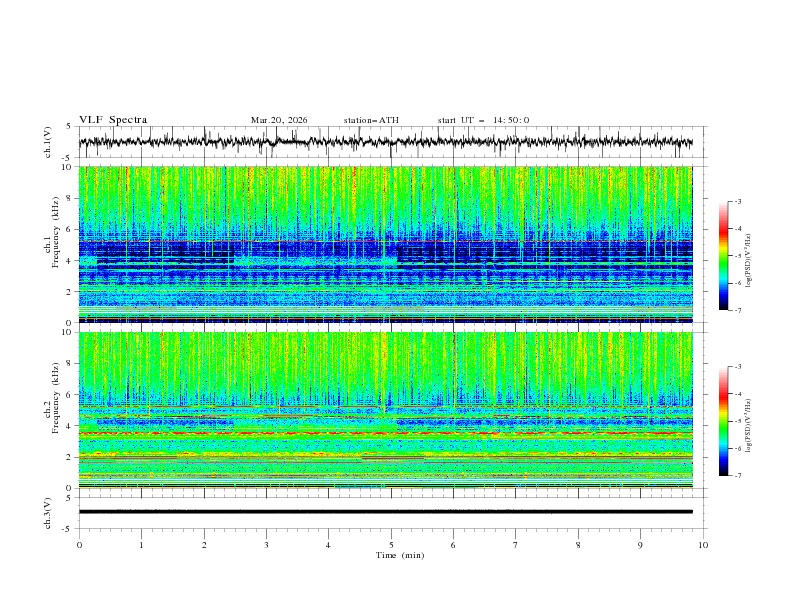Screen dimensions: 792x612
Task: Click the "-7" tick of the lower color bar
Action: (x=737, y=476)
